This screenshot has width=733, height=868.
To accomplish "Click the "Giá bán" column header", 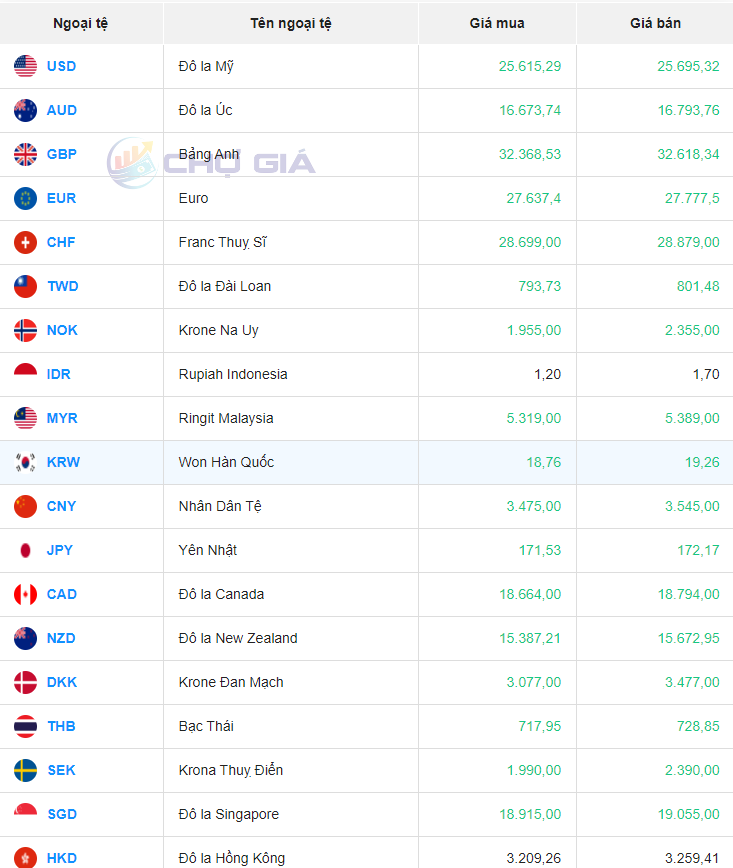I will point(655,23).
